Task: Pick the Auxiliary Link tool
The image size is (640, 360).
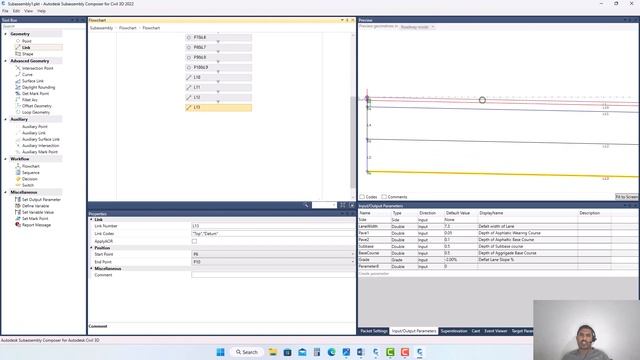Action: tap(34, 133)
